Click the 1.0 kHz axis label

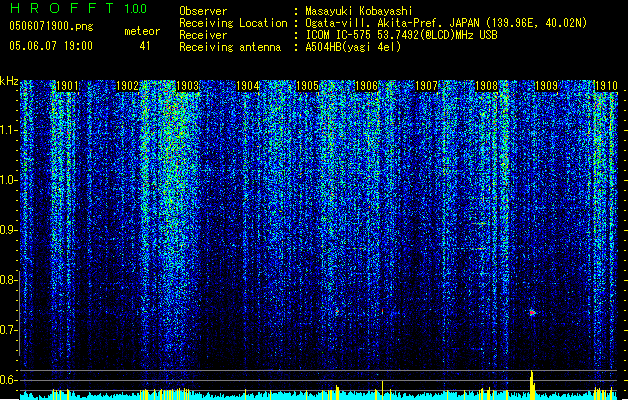(x=8, y=180)
